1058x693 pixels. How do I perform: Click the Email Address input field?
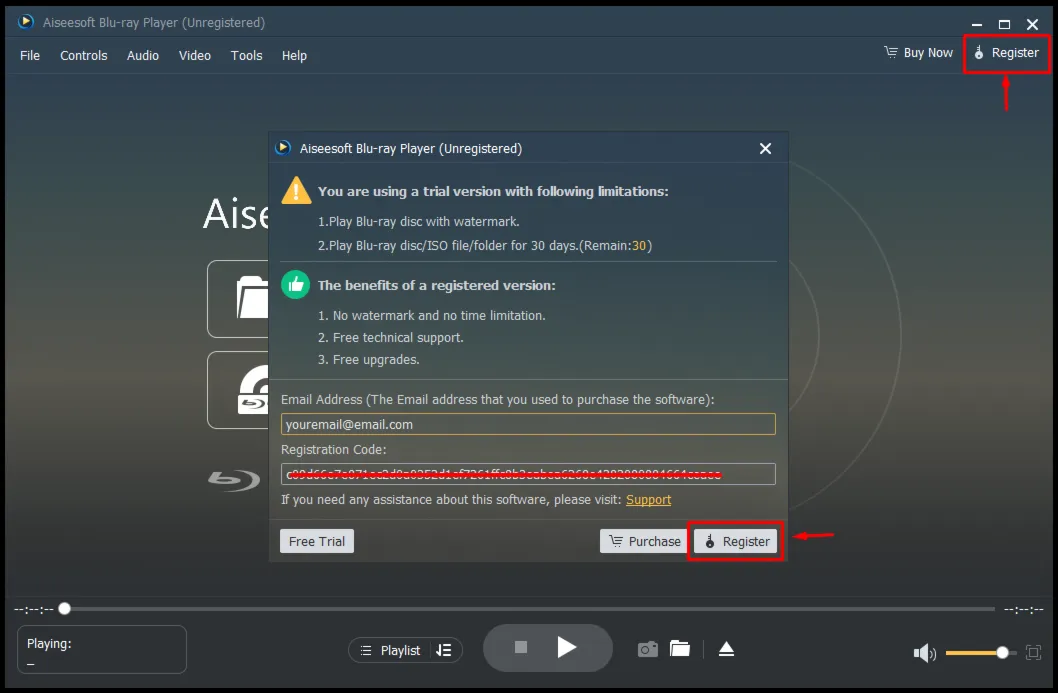tap(528, 424)
